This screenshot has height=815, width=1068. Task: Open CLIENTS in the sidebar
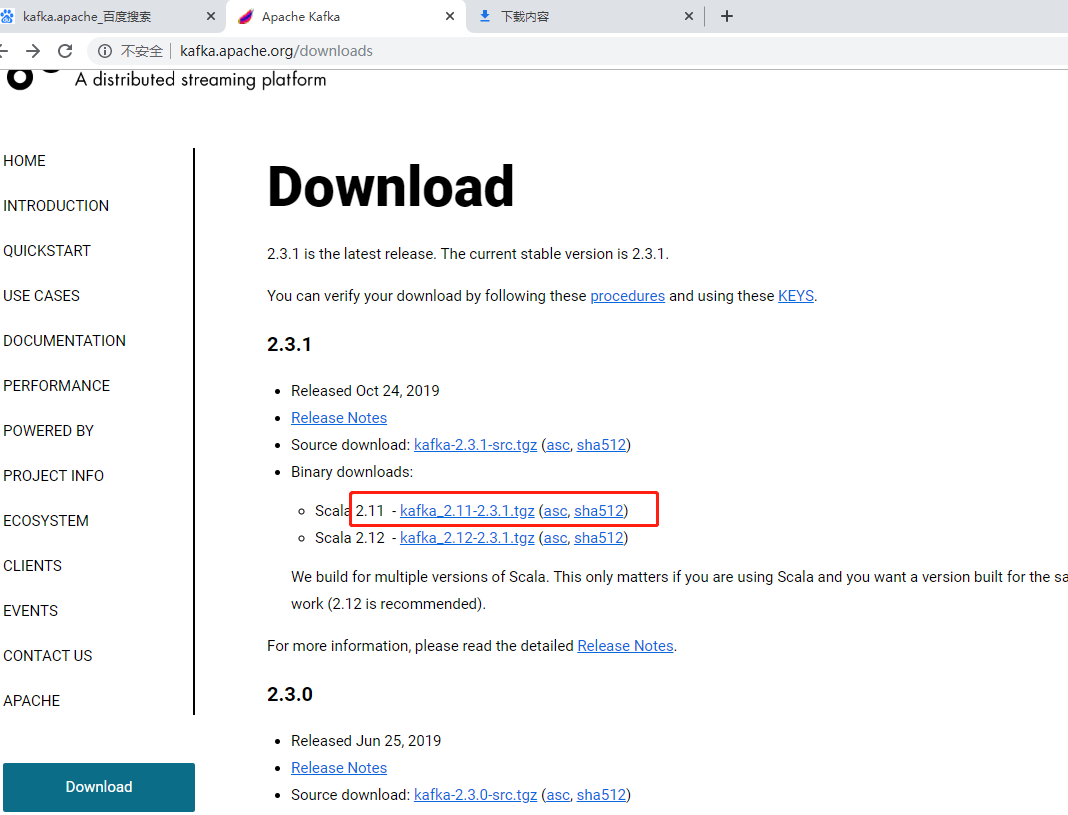pos(33,565)
